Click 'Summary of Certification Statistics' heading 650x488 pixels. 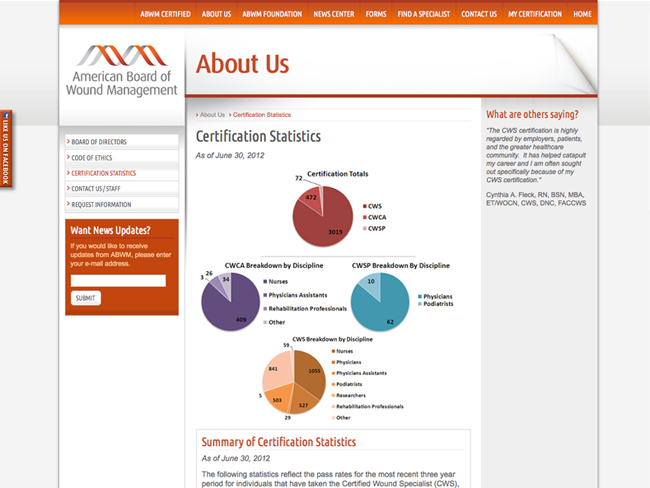coord(279,442)
